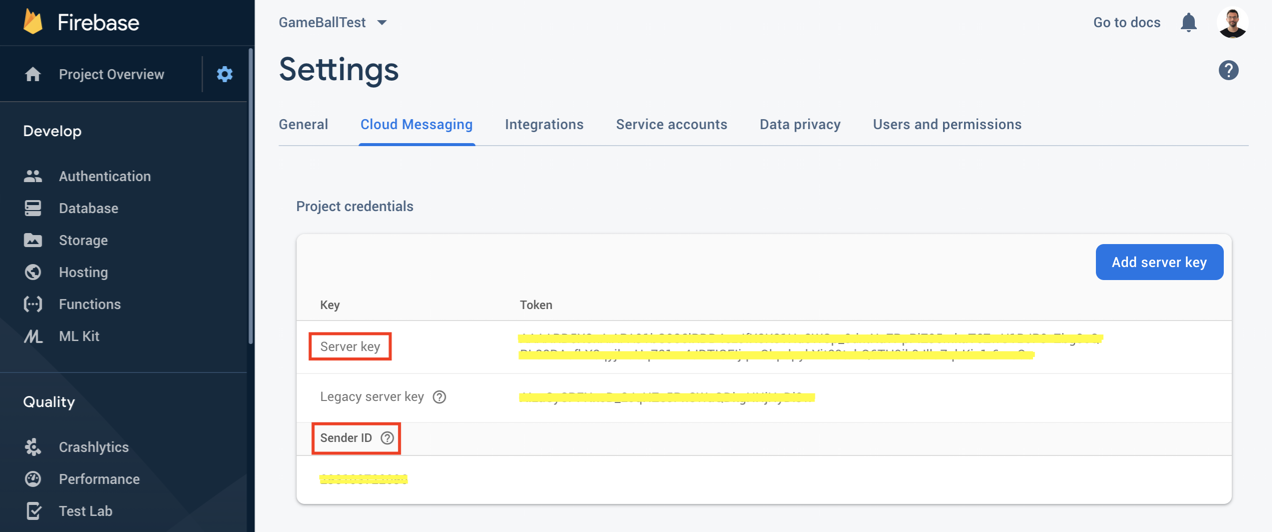1273x532 pixels.
Task: Click the Crashlytics icon
Action: click(33, 447)
